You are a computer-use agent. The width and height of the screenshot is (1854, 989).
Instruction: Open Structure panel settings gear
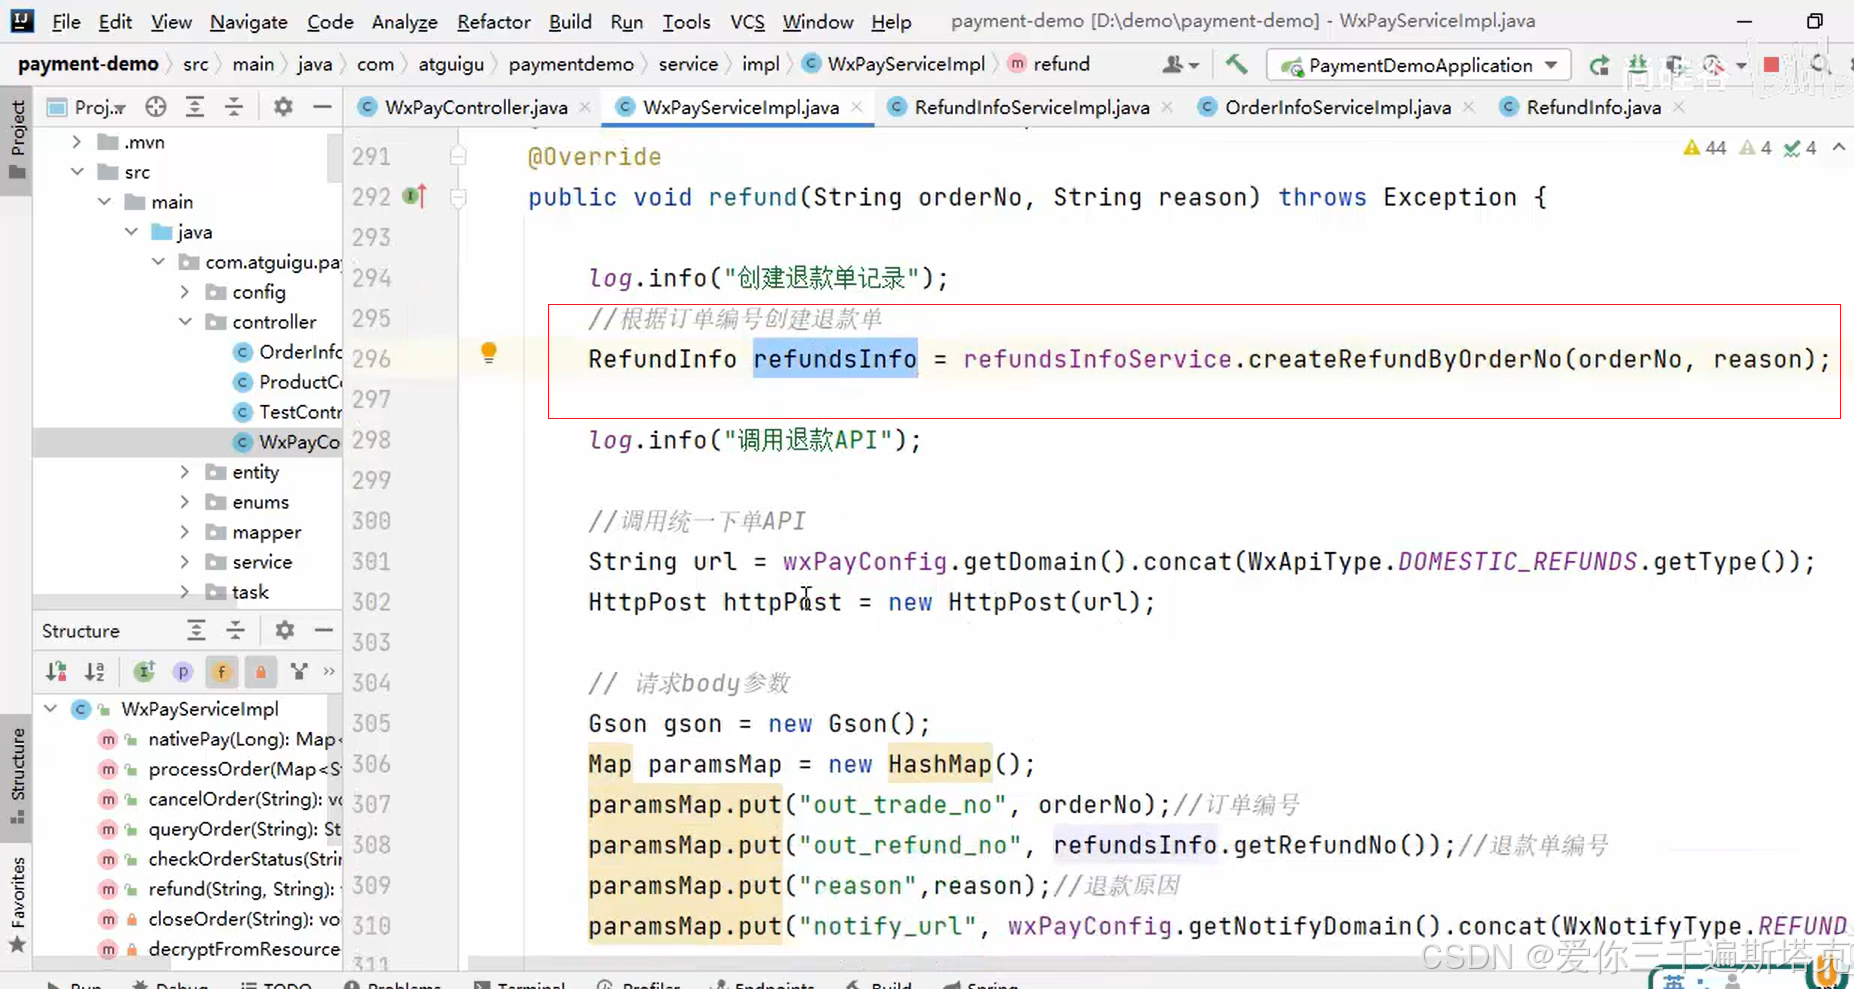pyautogui.click(x=285, y=630)
